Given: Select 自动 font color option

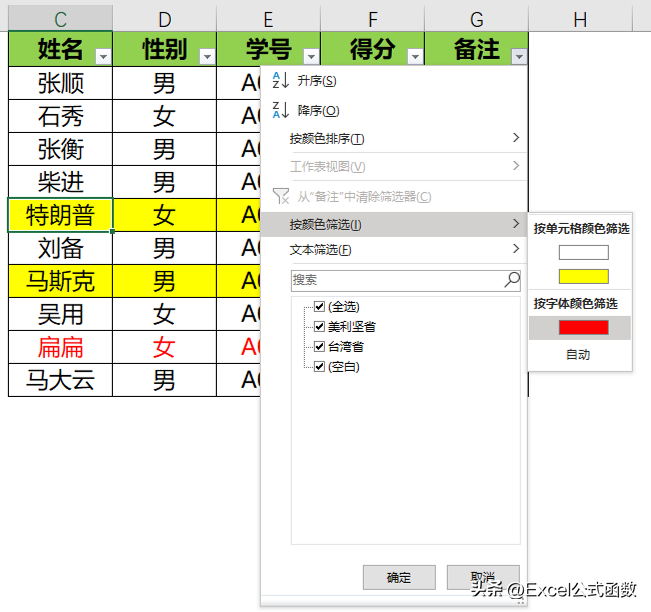Looking at the screenshot, I should (x=580, y=355).
